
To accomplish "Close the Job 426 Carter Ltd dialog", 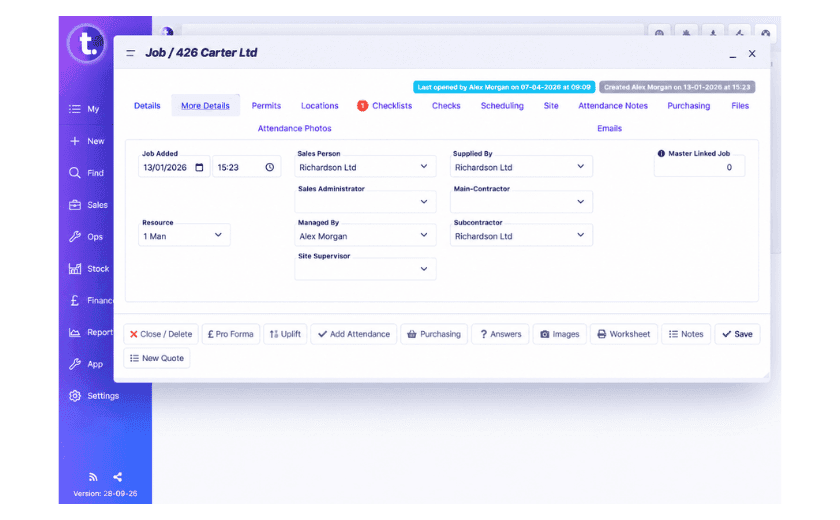I will coord(752,54).
